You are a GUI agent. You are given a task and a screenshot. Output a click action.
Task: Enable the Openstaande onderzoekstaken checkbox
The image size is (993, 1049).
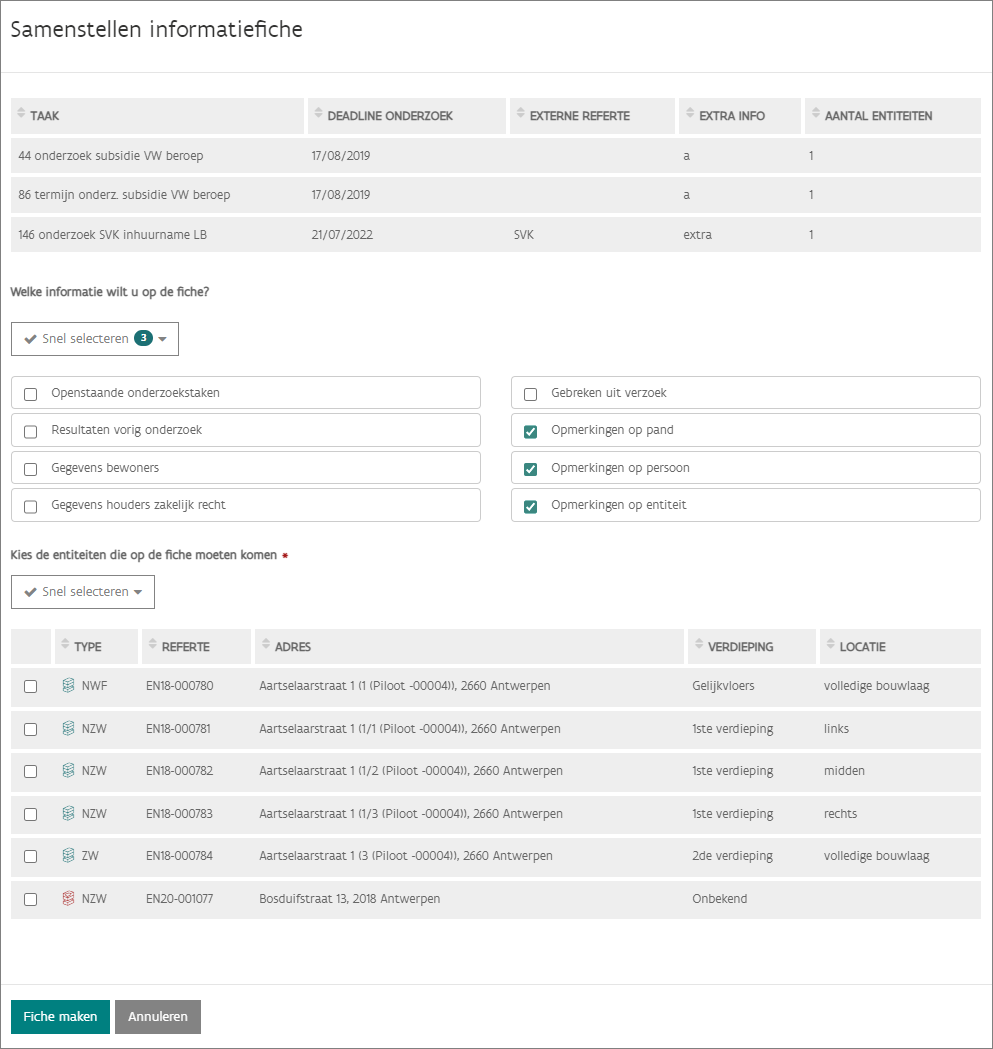31,394
